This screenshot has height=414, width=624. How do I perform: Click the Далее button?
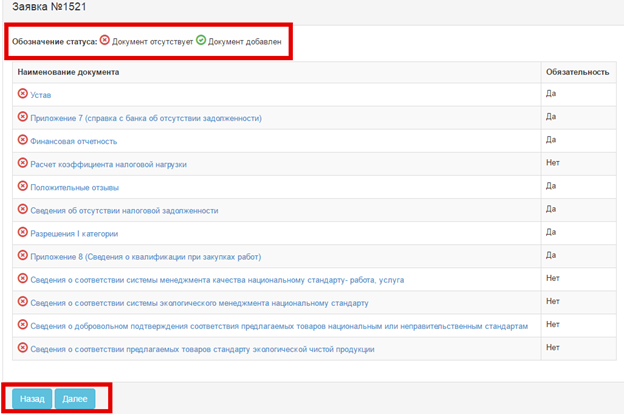point(75,398)
